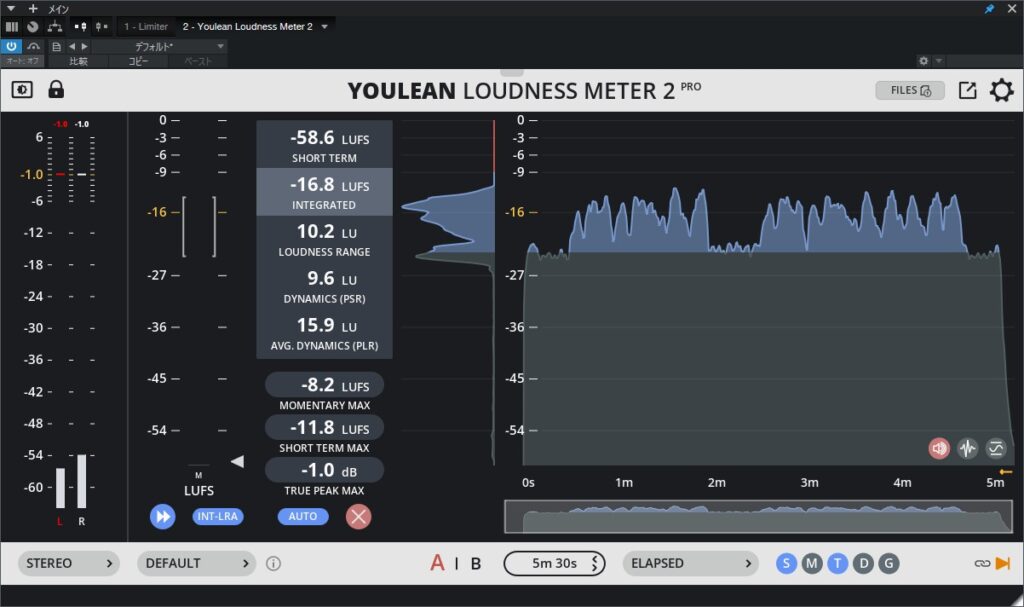Open dropdown arrow beside small host gear

pos(938,61)
